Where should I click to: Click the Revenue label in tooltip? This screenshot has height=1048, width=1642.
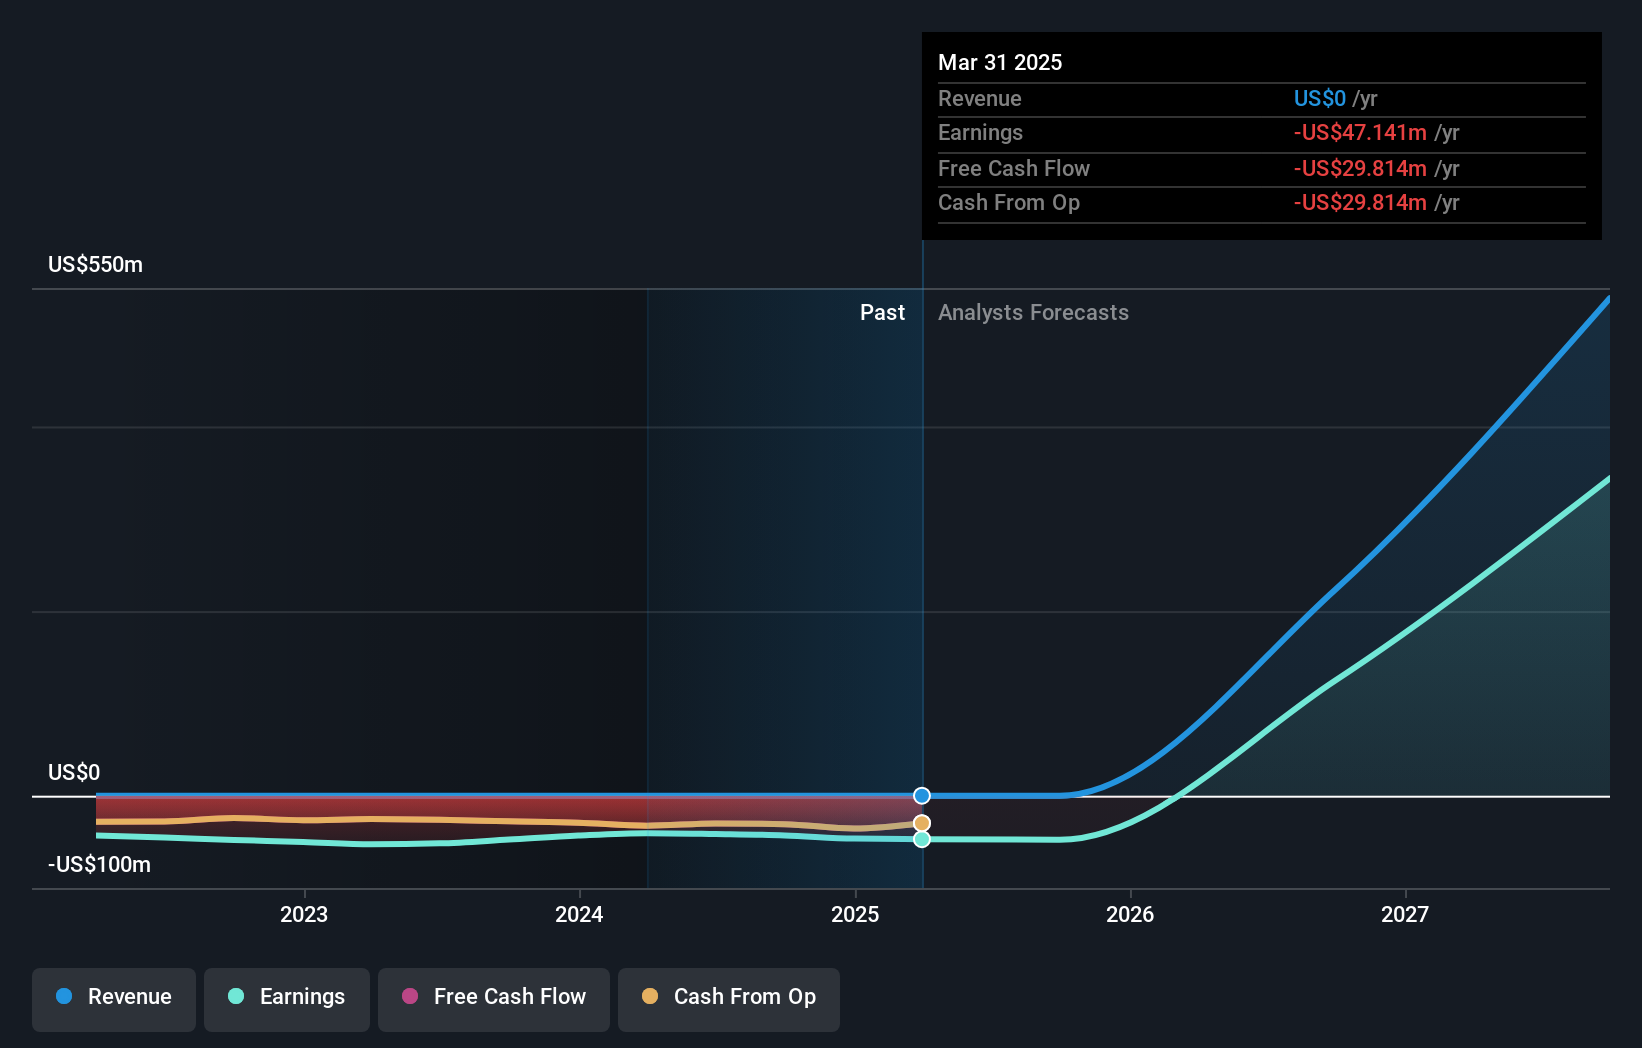pos(980,99)
